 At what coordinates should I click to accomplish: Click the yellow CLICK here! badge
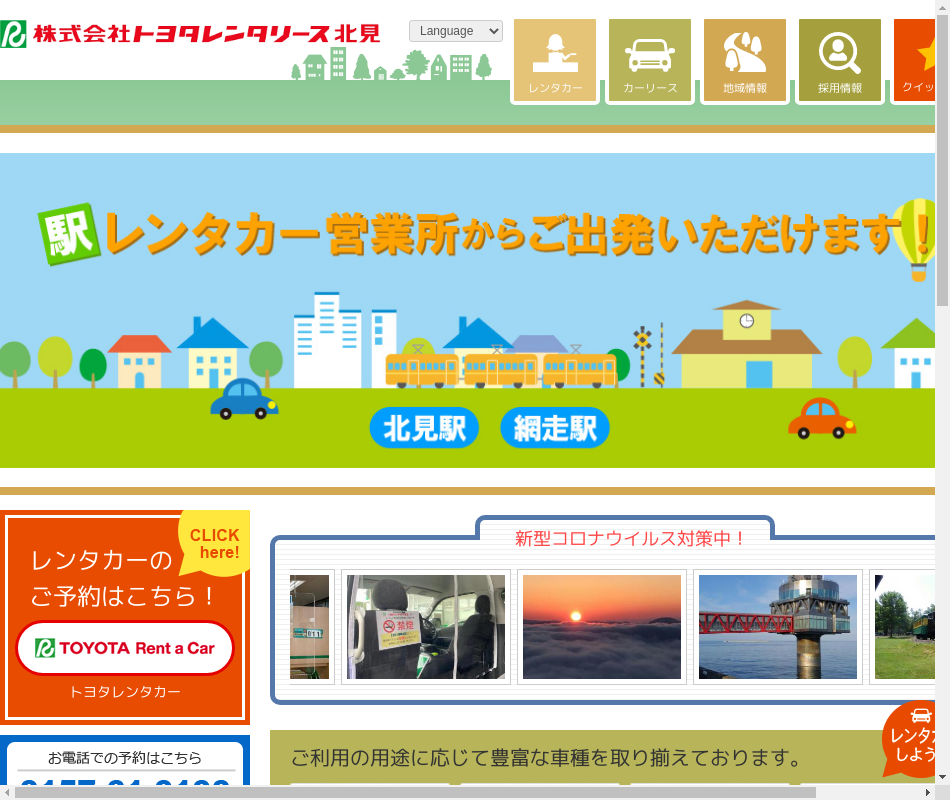click(x=214, y=543)
